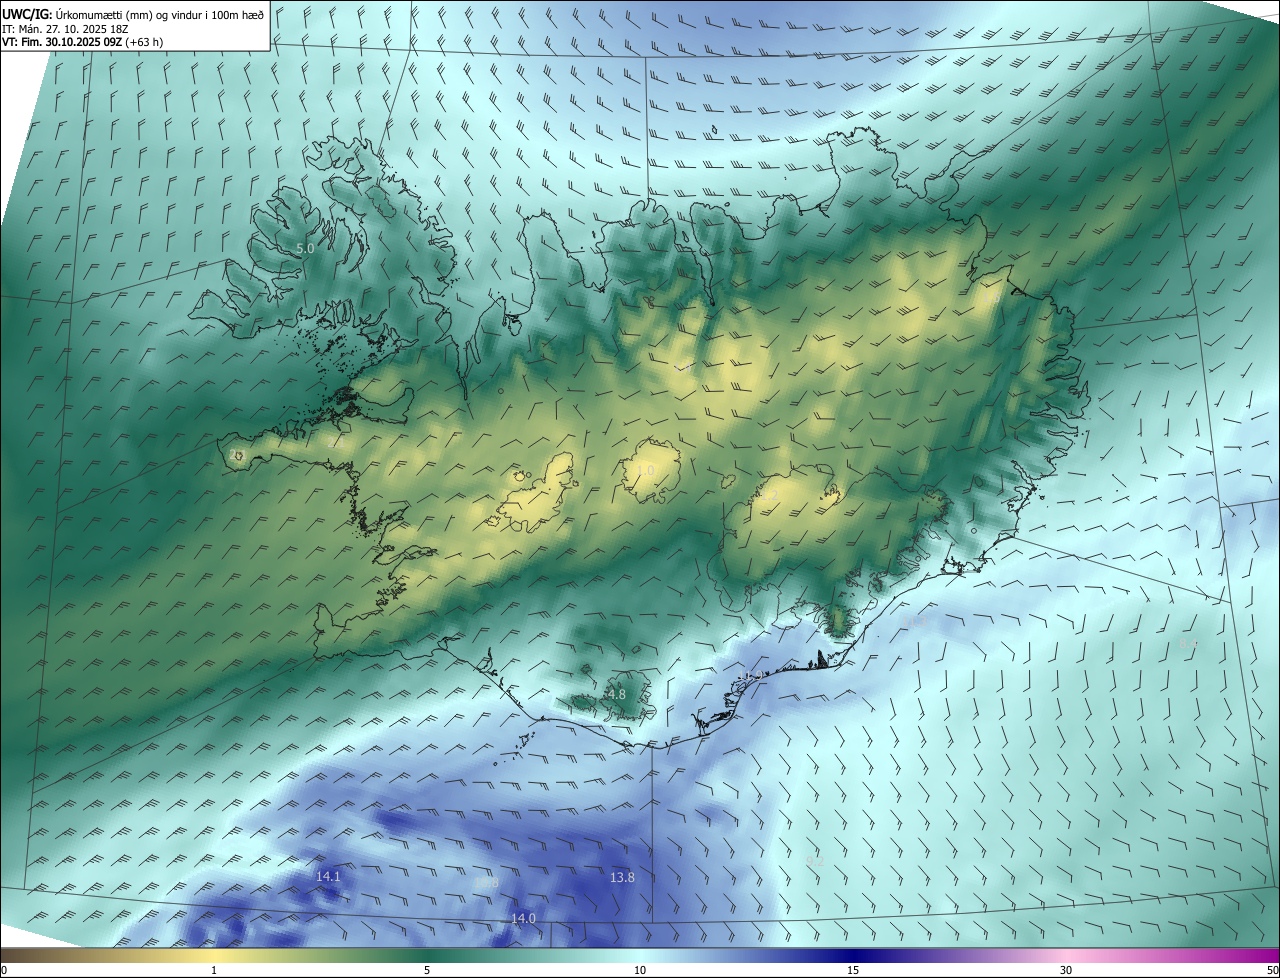Click the initial time line "IT: Mán. 27. 10. 2025 18Z"
Viewport: 1280px width, 978px height.
pos(63,29)
